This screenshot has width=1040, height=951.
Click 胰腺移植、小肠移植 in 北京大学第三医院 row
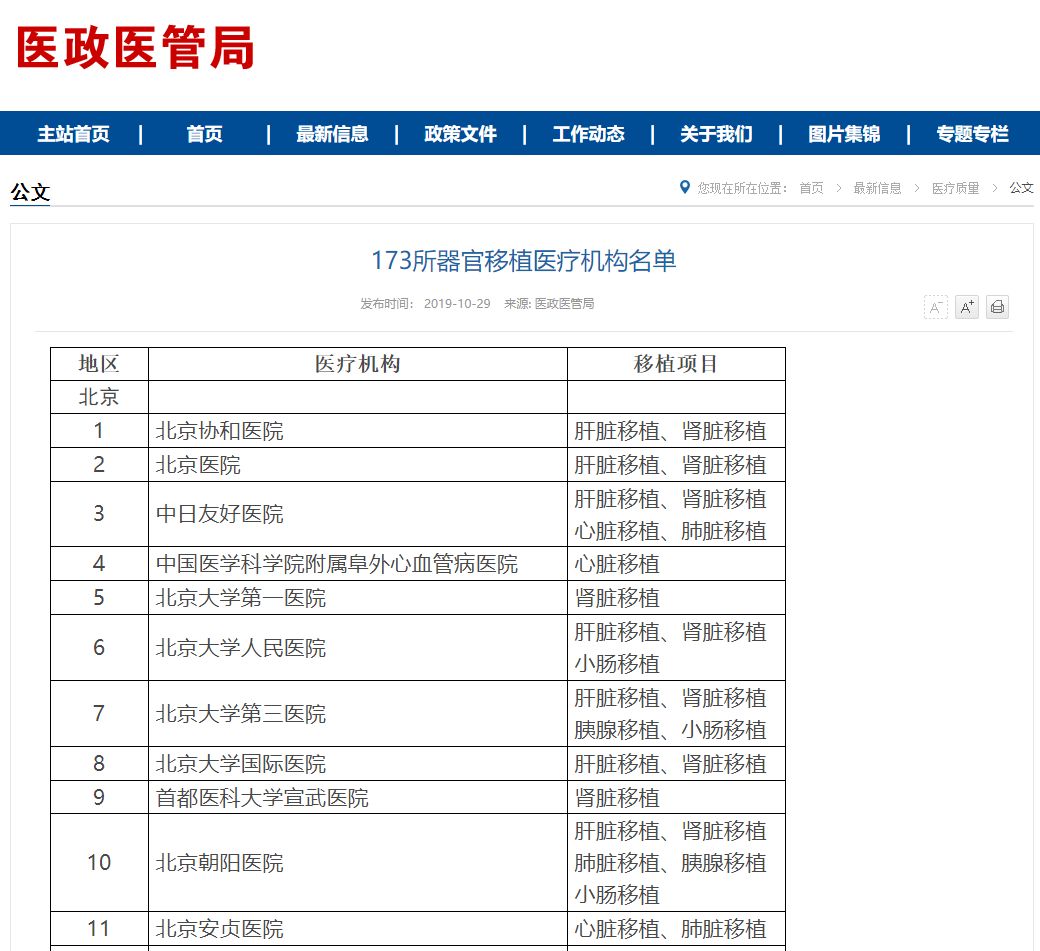[670, 729]
